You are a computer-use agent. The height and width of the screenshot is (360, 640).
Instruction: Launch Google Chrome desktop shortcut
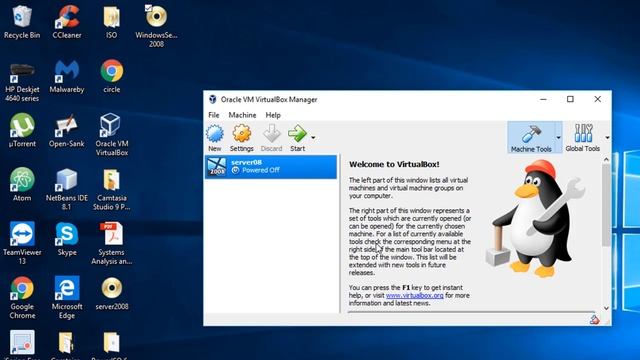[22, 298]
